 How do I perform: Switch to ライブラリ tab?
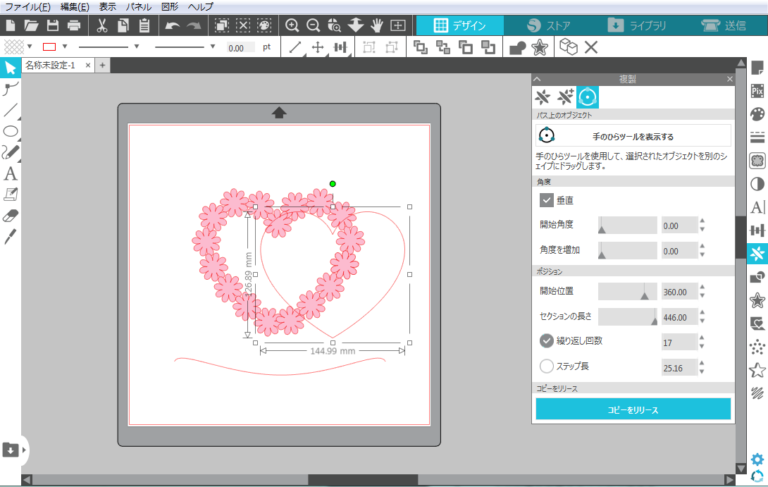point(637,25)
